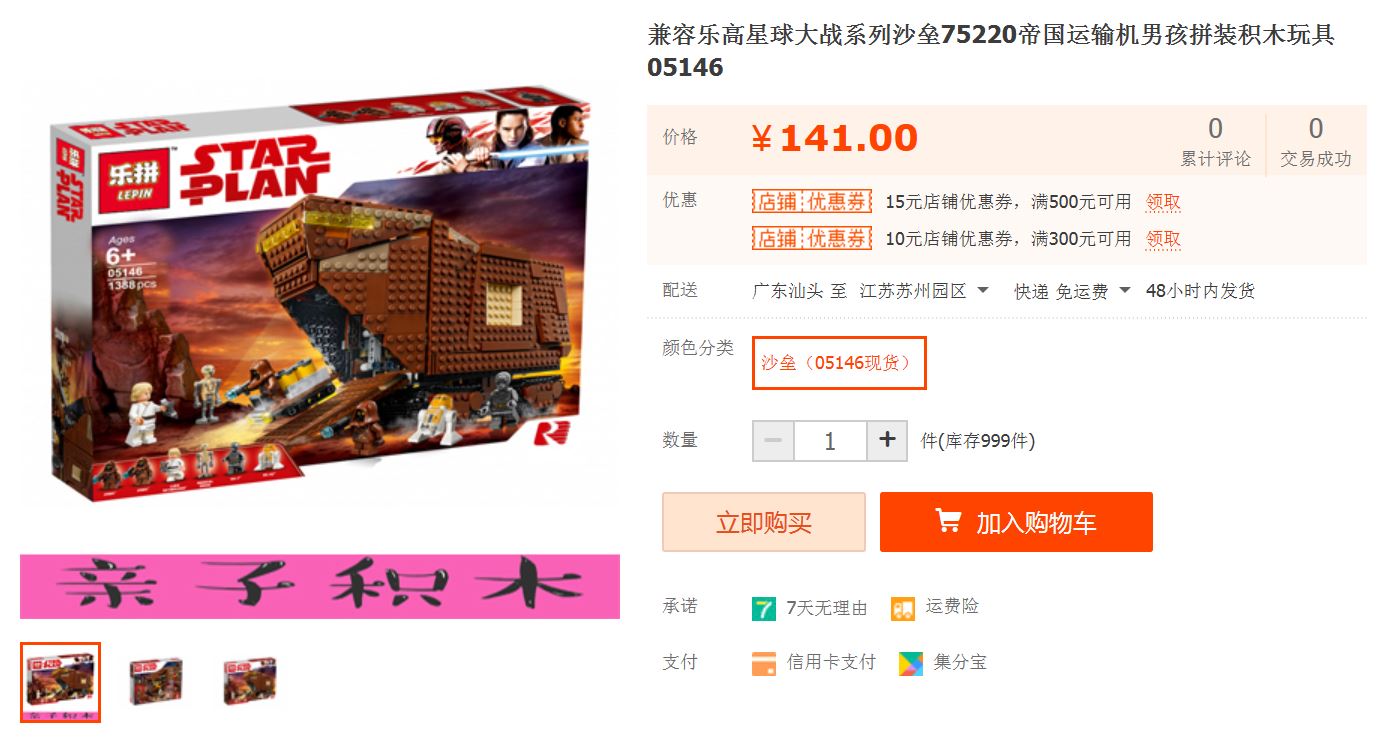Open the 累计评论 review count
Viewport: 1379px width, 738px height.
click(1215, 142)
